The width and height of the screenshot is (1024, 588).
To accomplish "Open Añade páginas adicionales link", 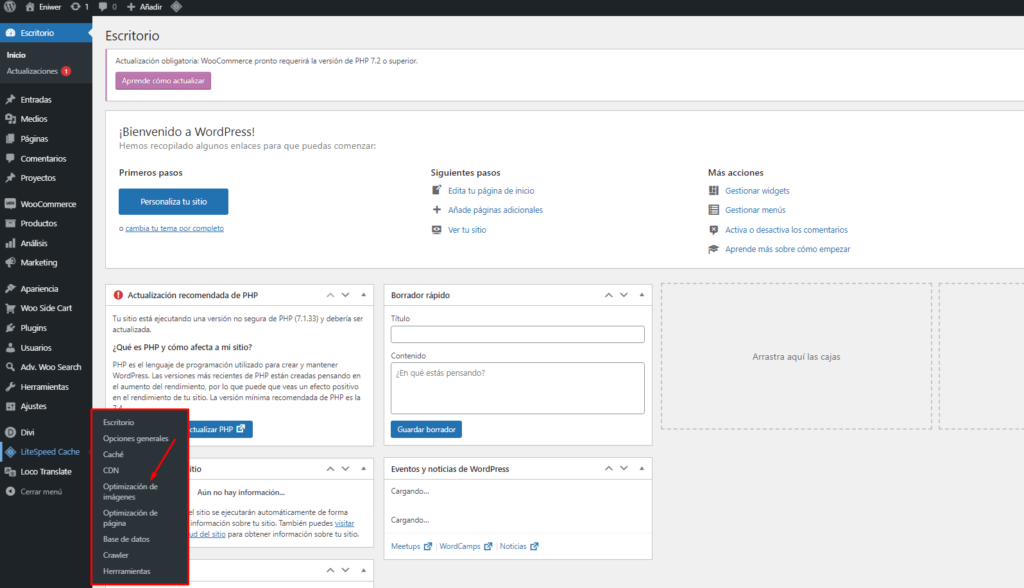I will [495, 210].
